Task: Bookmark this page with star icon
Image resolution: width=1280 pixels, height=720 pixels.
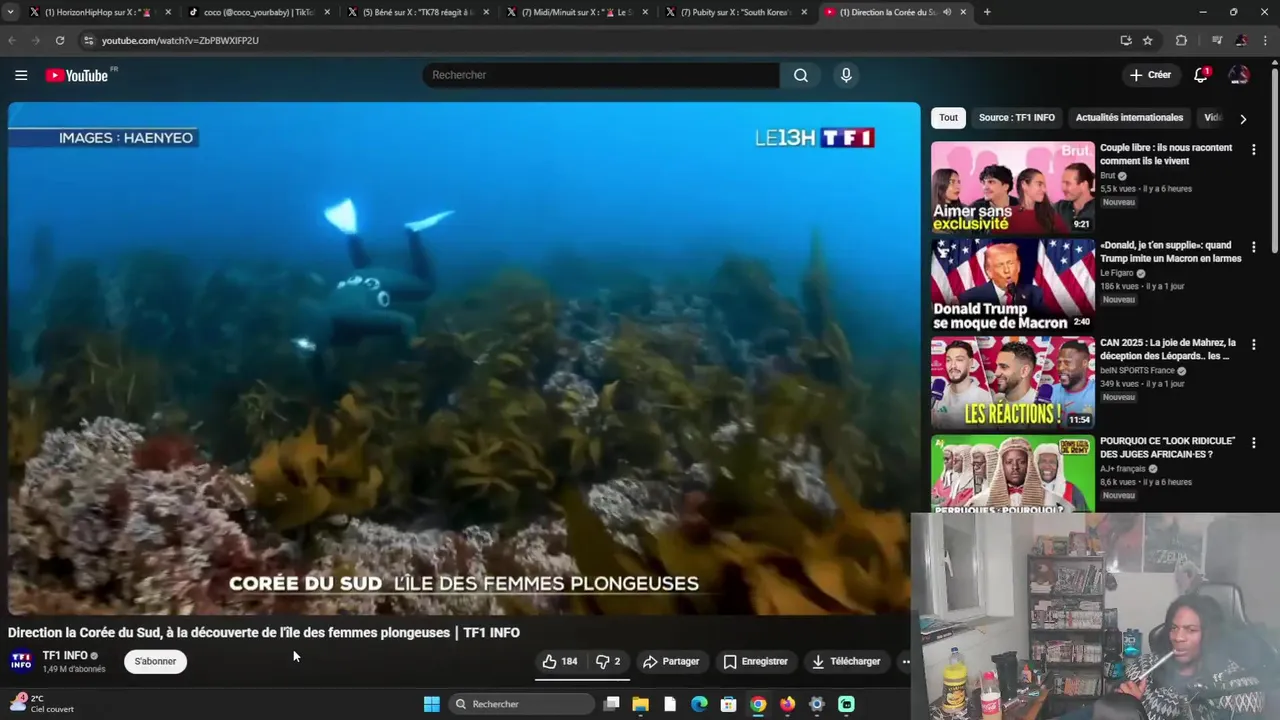Action: [x=1148, y=40]
